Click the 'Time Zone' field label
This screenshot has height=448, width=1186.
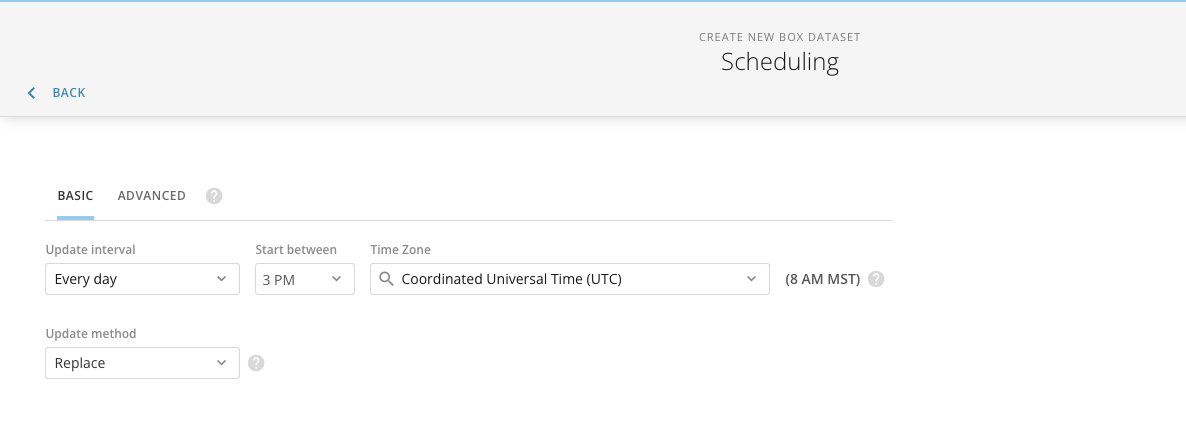pyautogui.click(x=400, y=250)
